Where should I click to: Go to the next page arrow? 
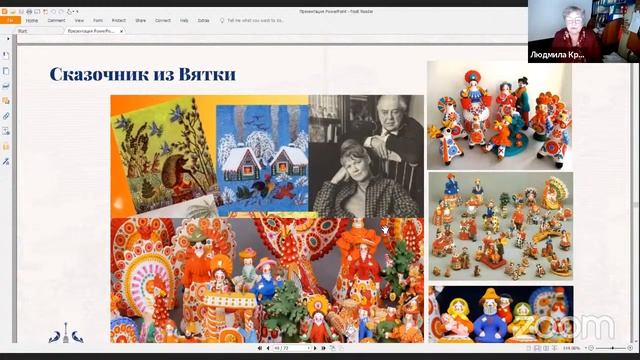(x=315, y=348)
